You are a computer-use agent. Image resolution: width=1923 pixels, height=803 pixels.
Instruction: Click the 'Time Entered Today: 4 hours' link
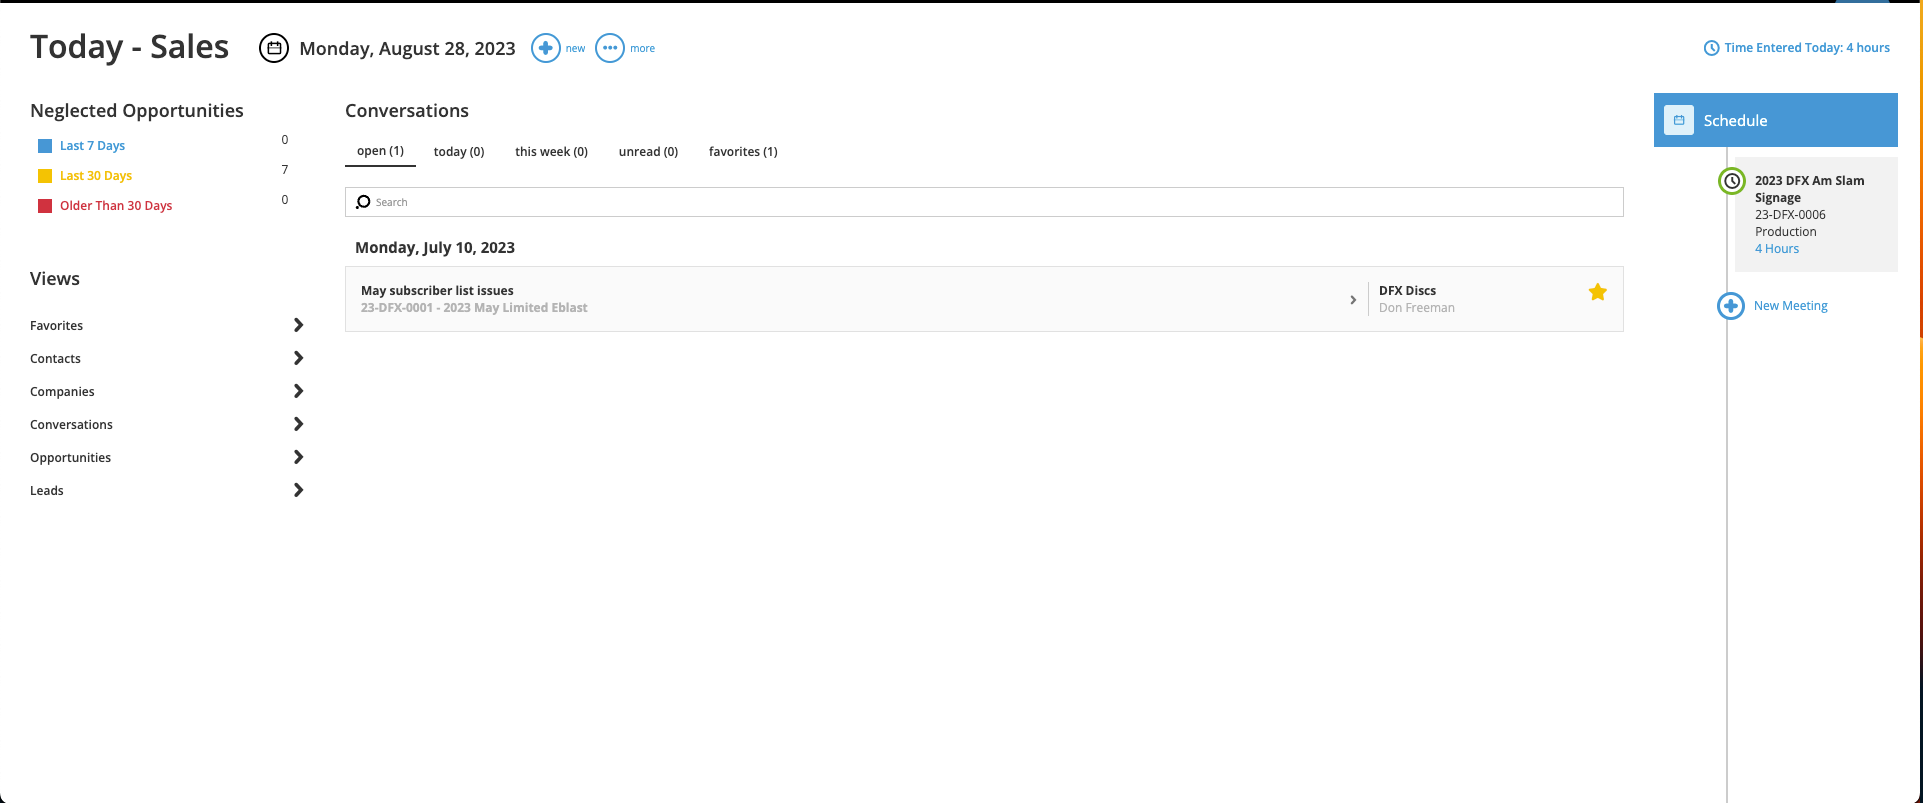[x=1807, y=48]
